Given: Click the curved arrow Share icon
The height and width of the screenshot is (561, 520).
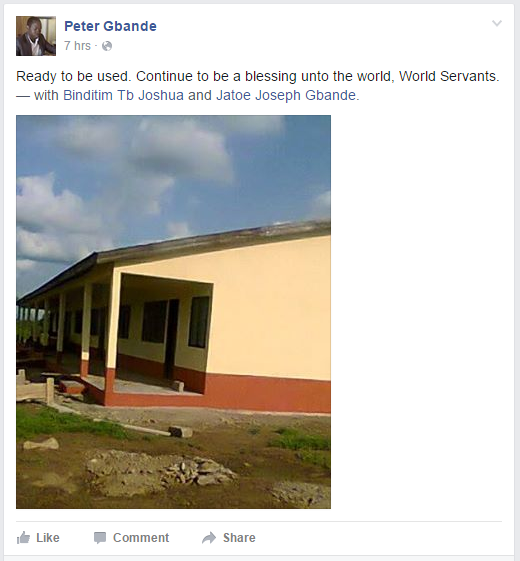Looking at the screenshot, I should 209,538.
